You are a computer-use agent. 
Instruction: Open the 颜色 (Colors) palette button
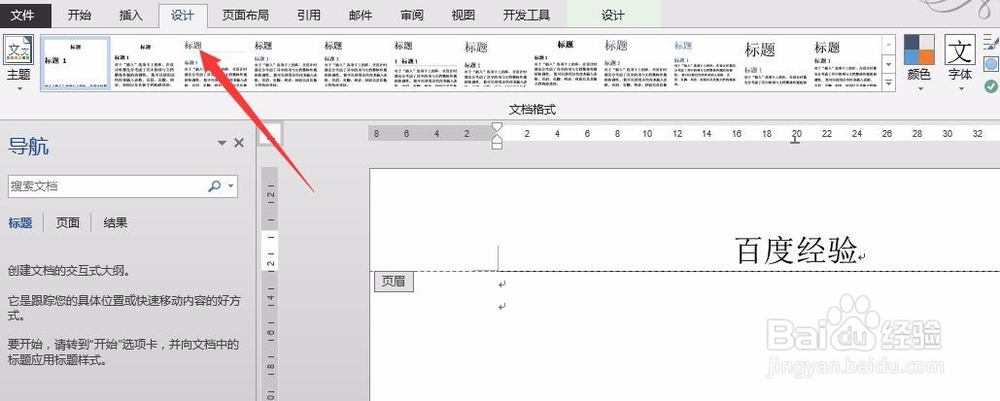919,62
